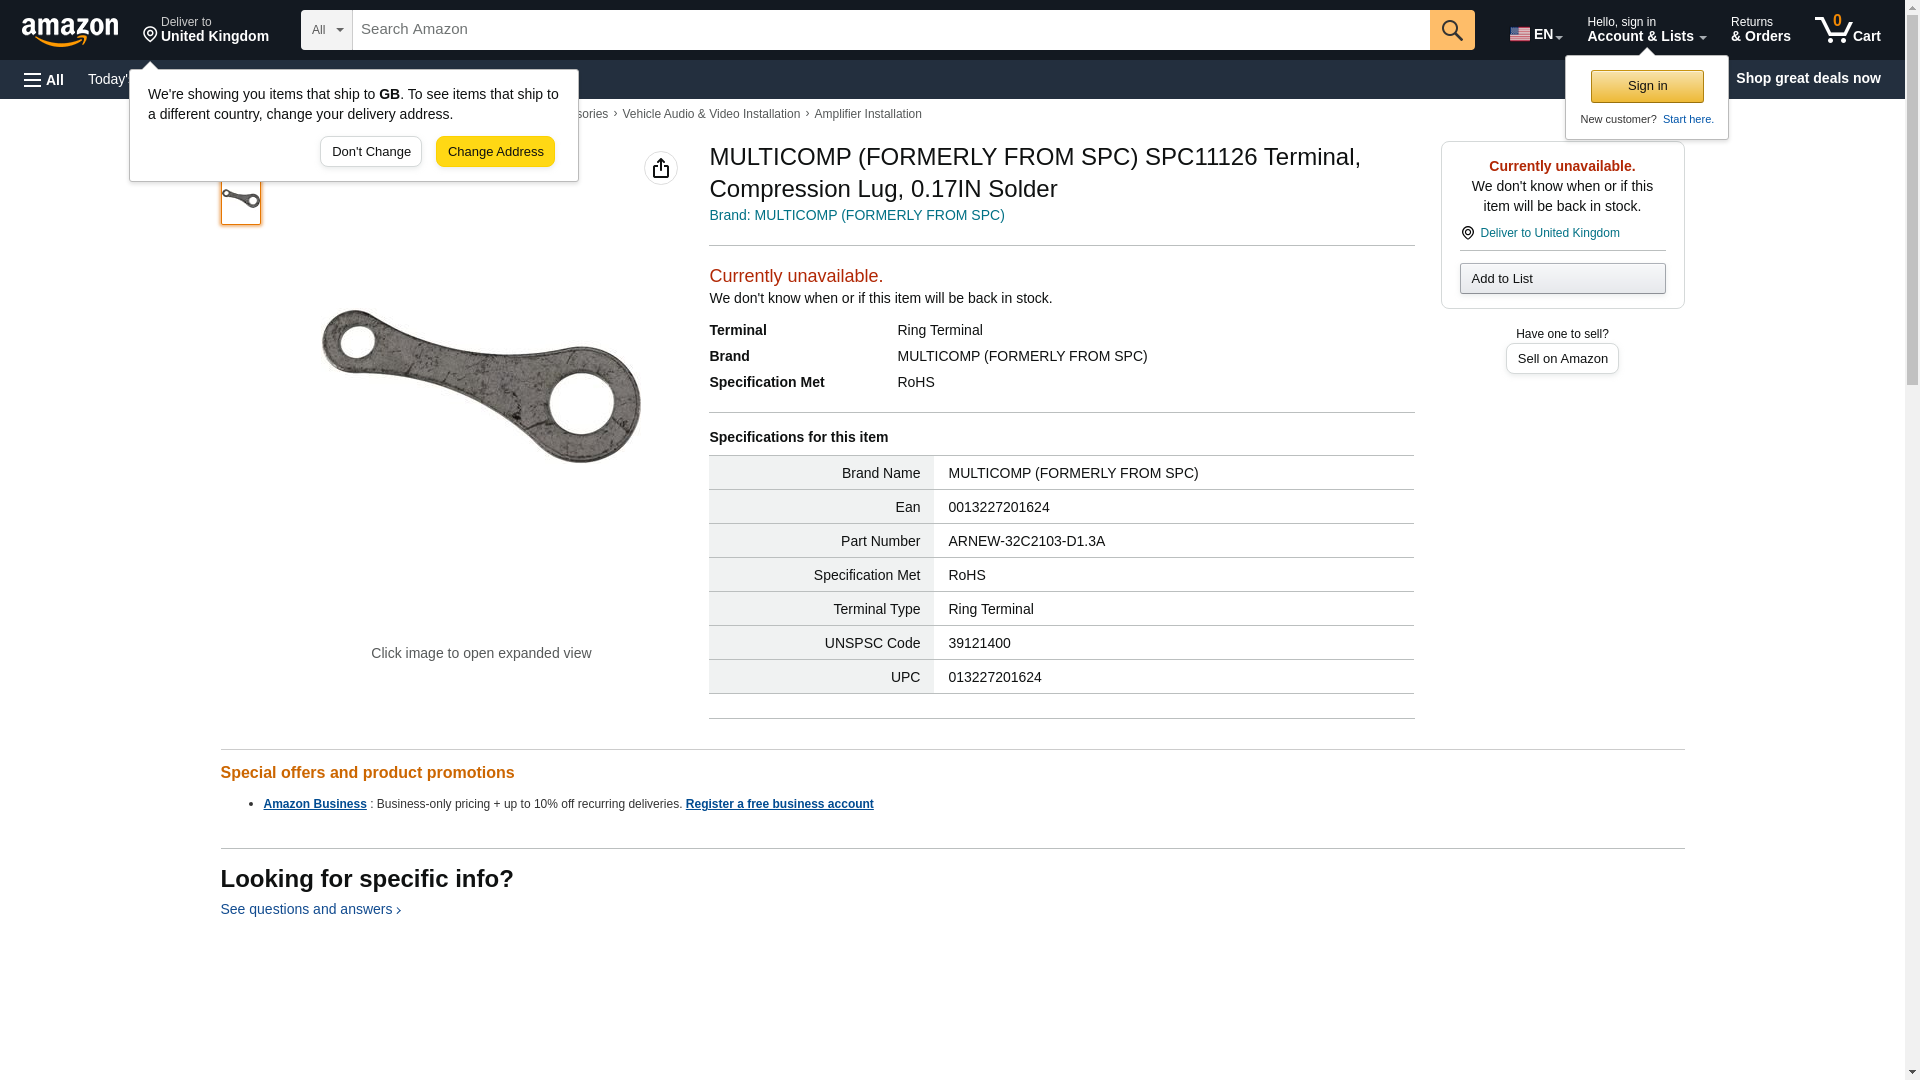This screenshot has height=1080, width=1920.
Task: Open Returns & Orders
Action: 1760,30
